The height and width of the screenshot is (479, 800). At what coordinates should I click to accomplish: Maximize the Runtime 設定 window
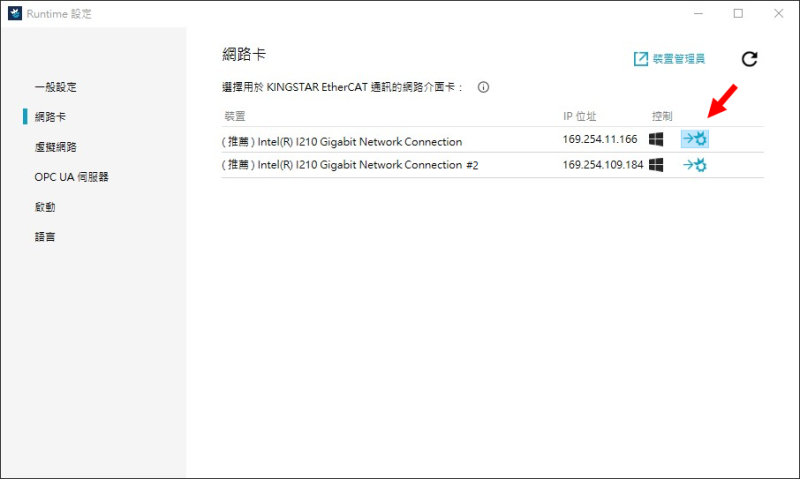(738, 14)
